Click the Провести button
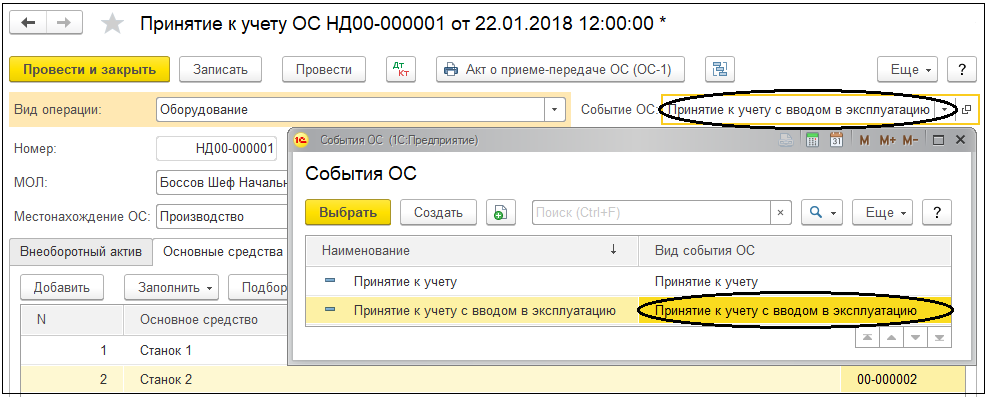 pos(324,70)
